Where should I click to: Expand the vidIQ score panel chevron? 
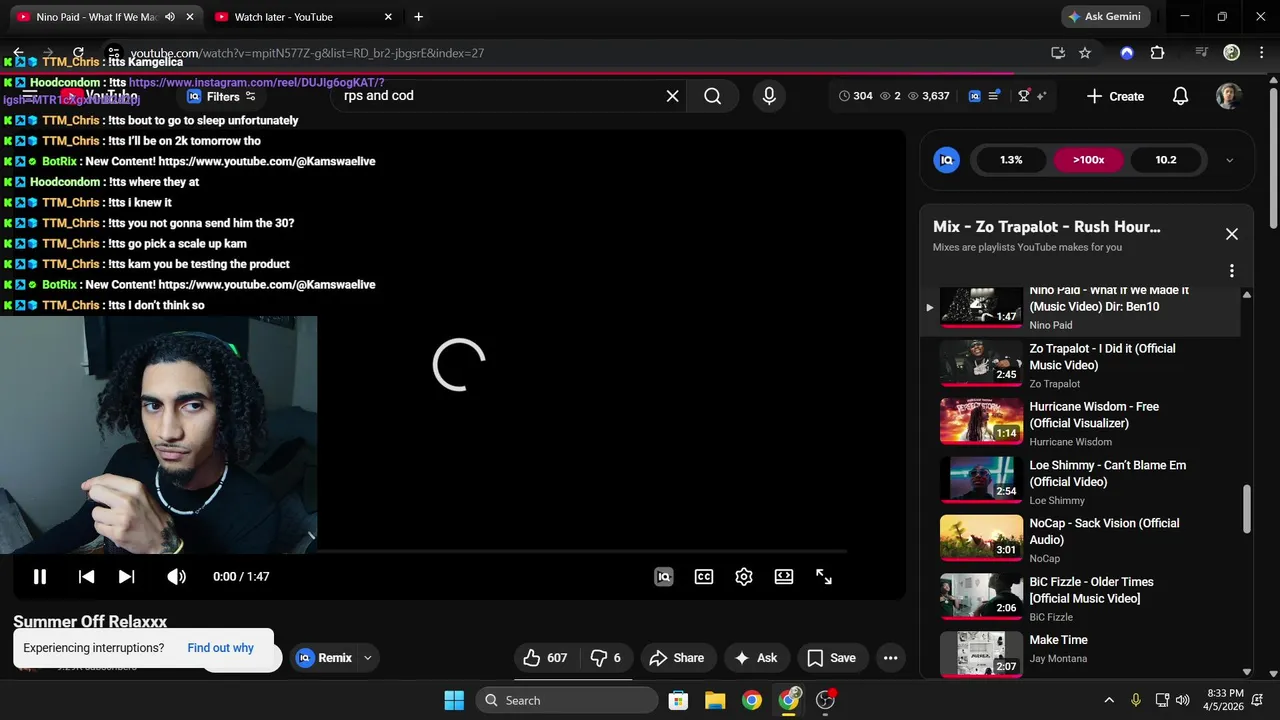(x=1229, y=160)
